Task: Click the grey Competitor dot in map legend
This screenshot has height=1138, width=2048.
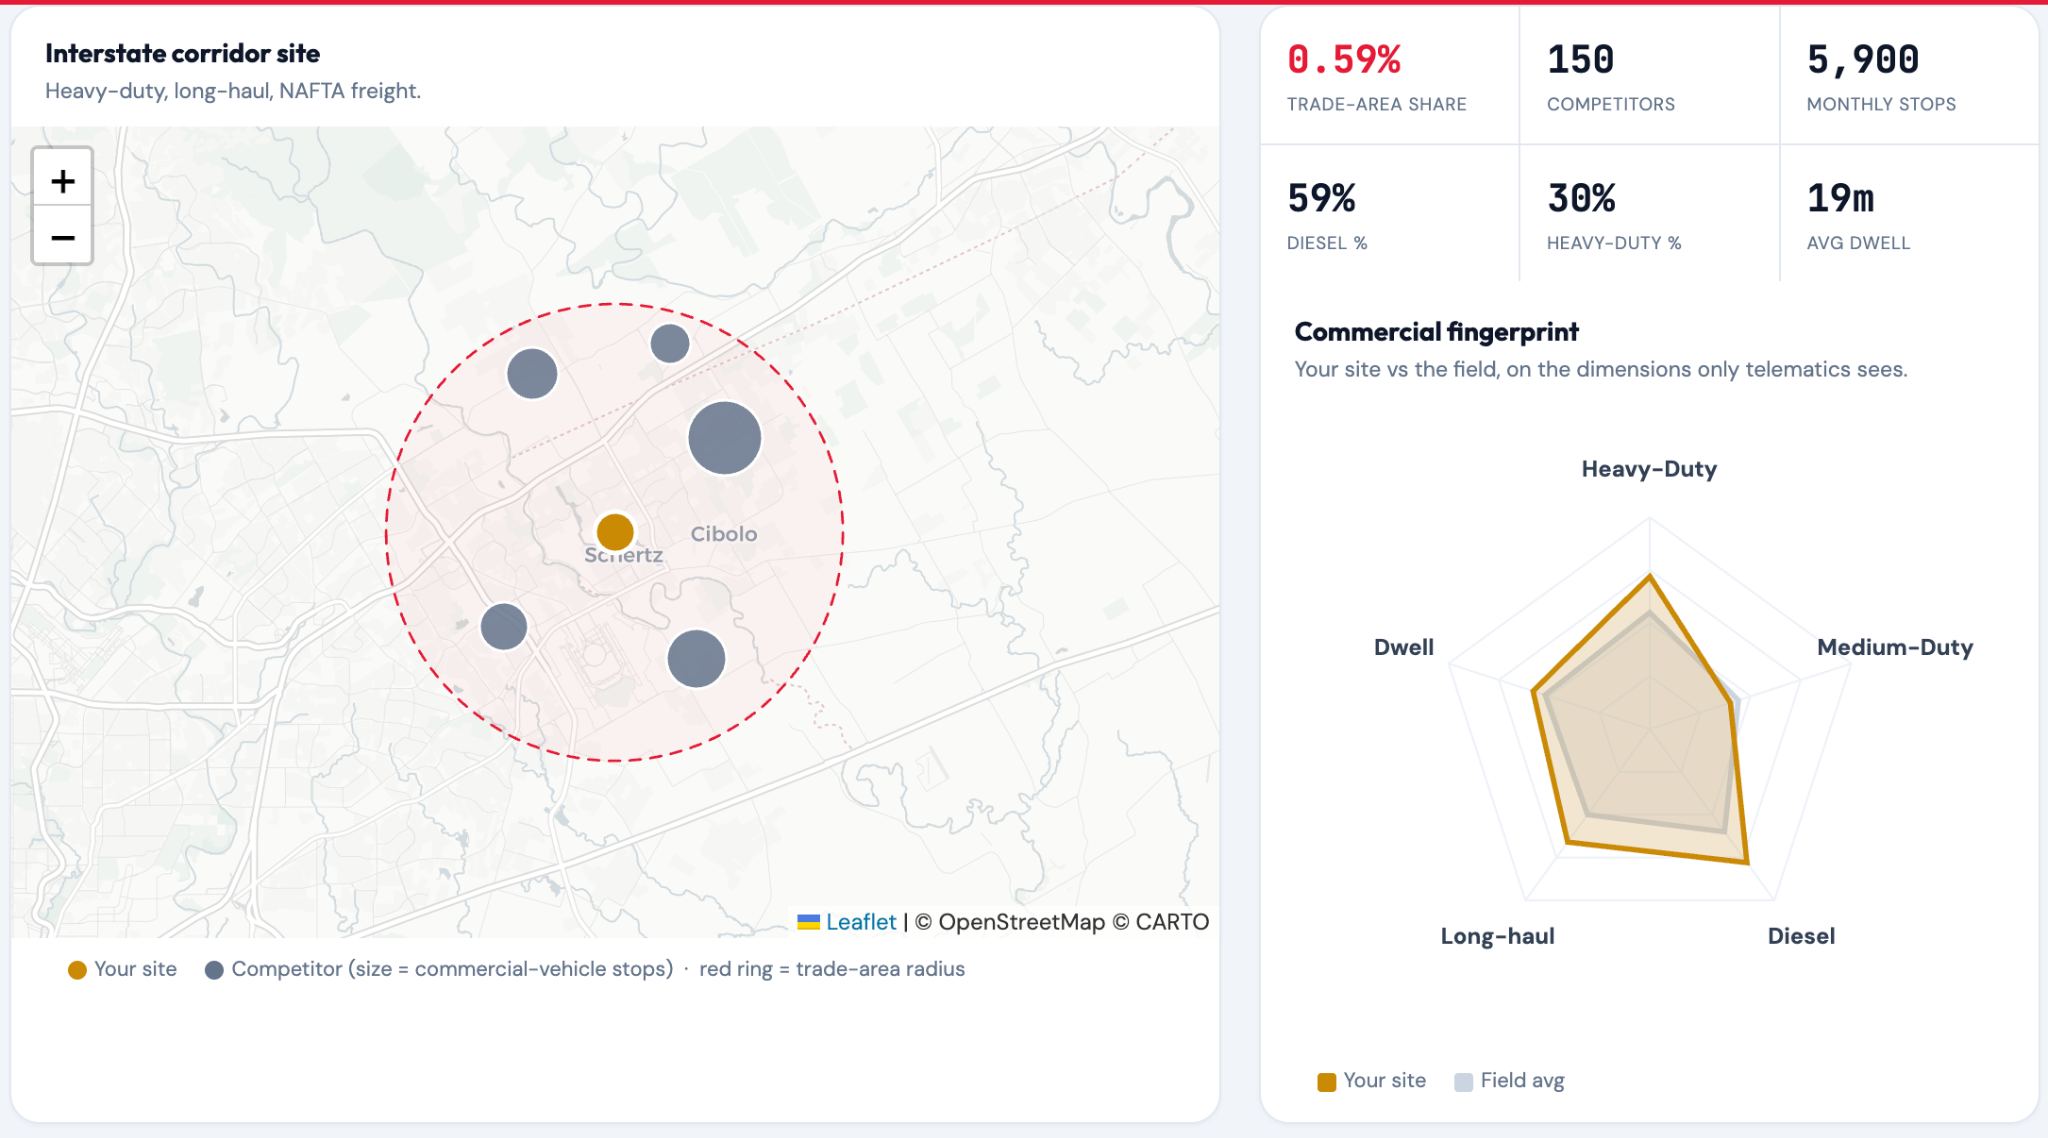Action: click(x=214, y=970)
